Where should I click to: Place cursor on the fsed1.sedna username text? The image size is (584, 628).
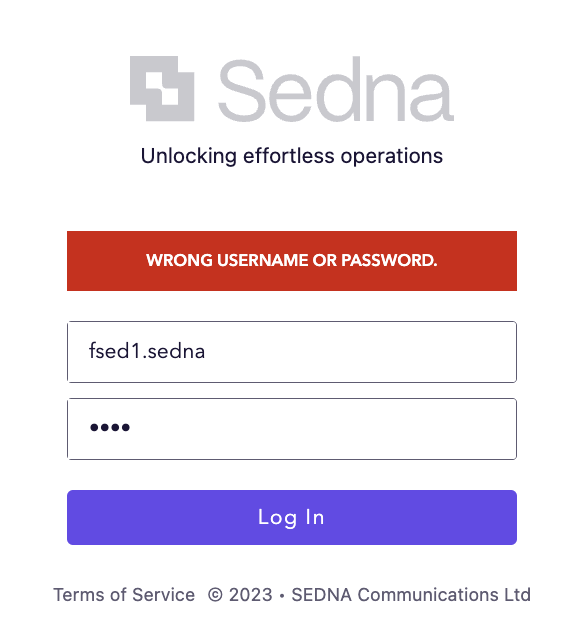click(147, 351)
